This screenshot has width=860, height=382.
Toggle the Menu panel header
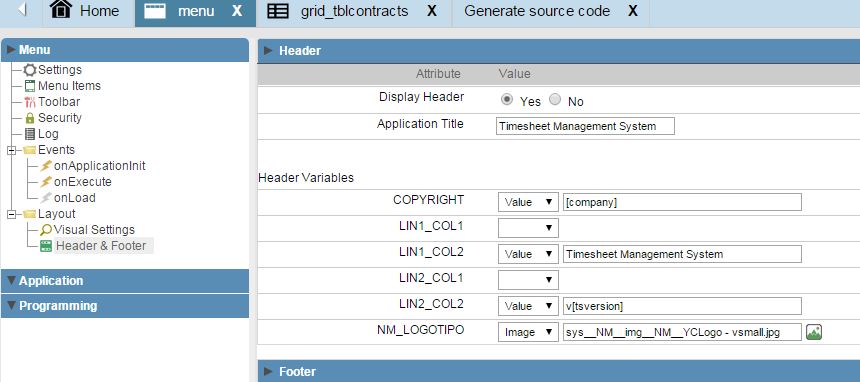click(x=125, y=50)
